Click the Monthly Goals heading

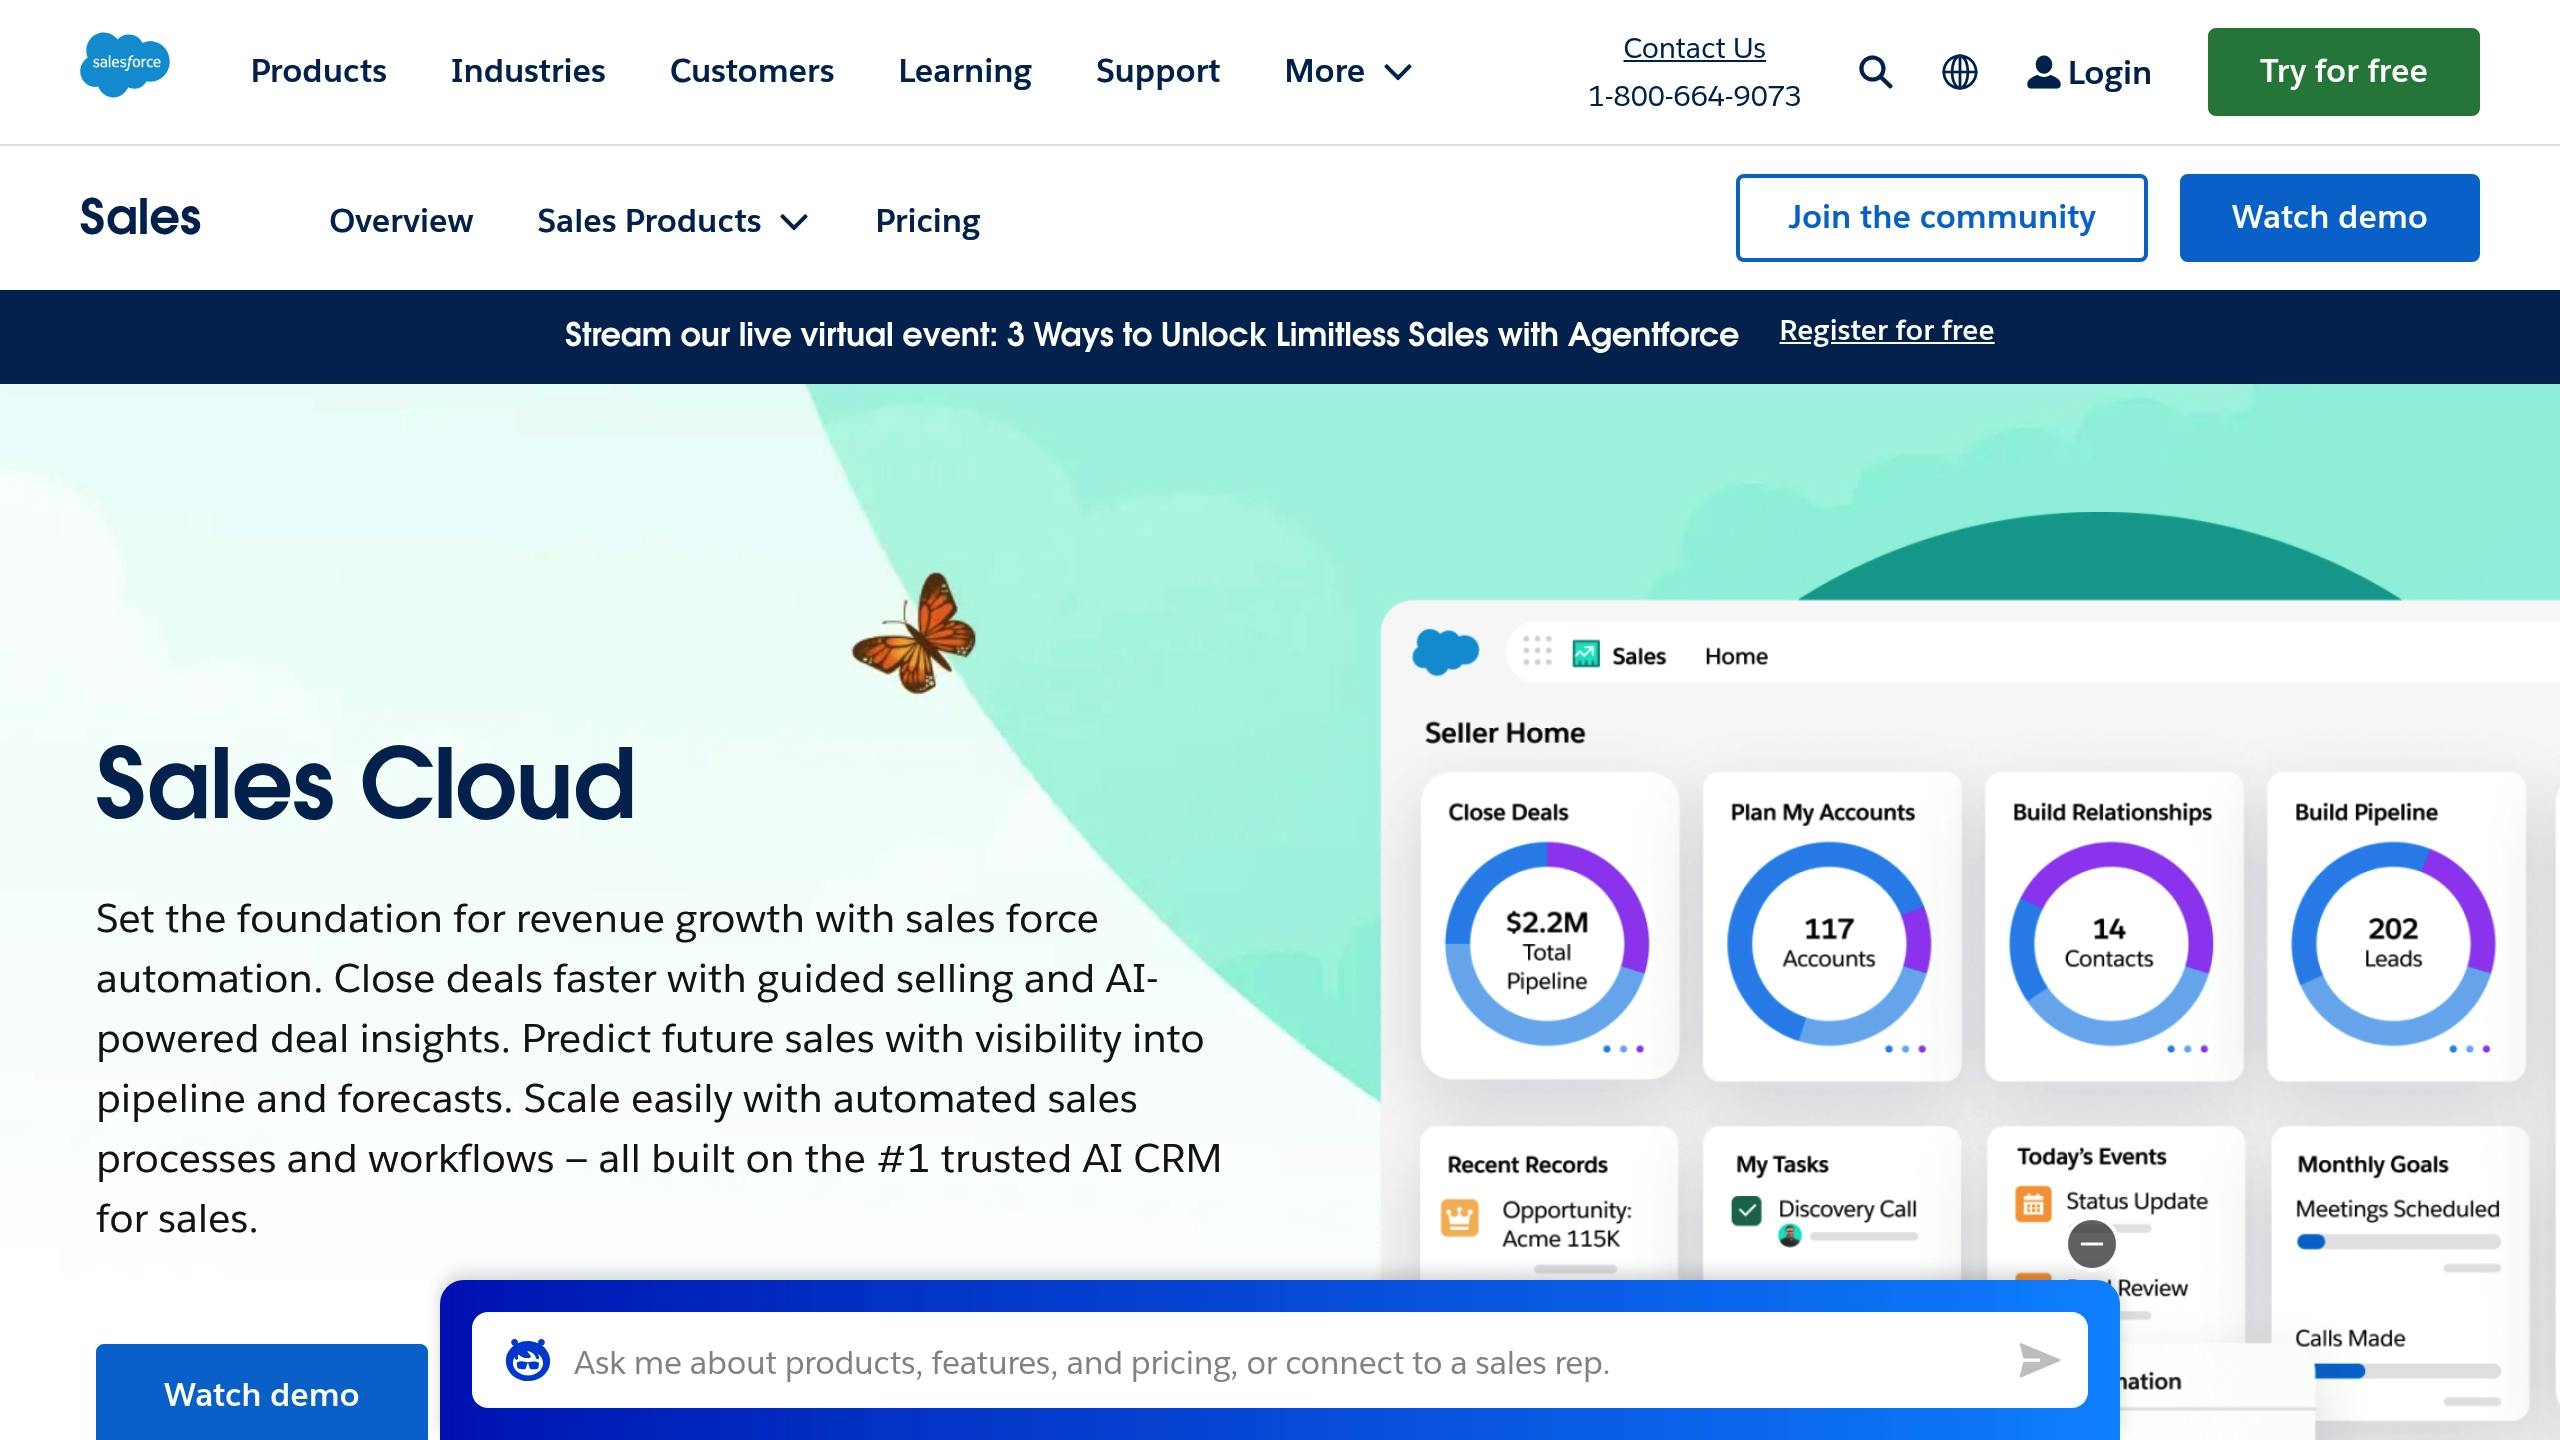pyautogui.click(x=2373, y=1165)
